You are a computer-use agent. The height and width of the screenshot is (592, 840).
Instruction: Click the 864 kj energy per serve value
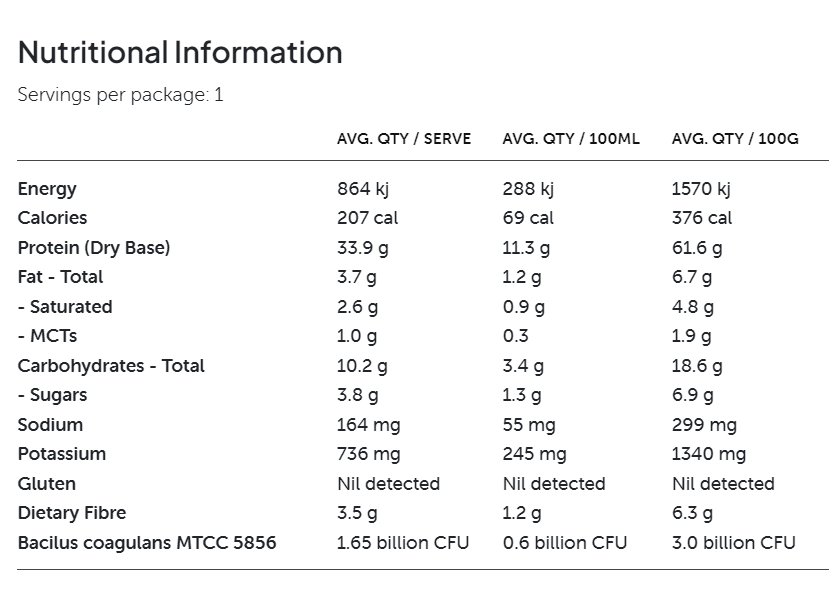pyautogui.click(x=363, y=189)
